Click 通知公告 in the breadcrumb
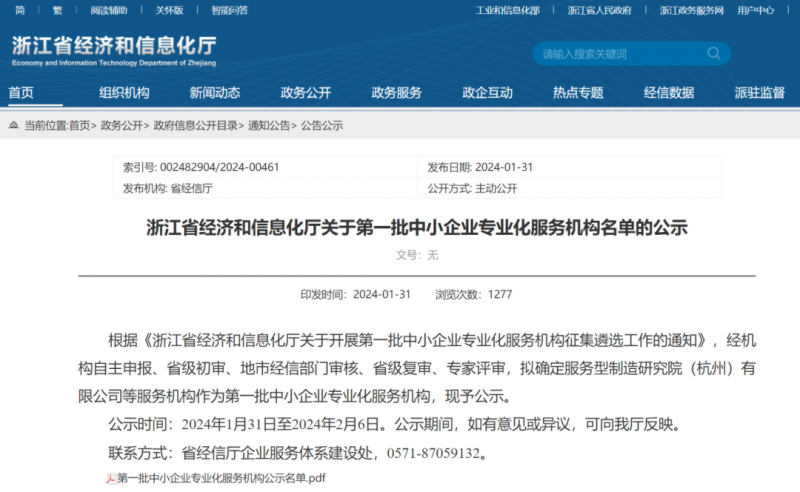 click(269, 126)
